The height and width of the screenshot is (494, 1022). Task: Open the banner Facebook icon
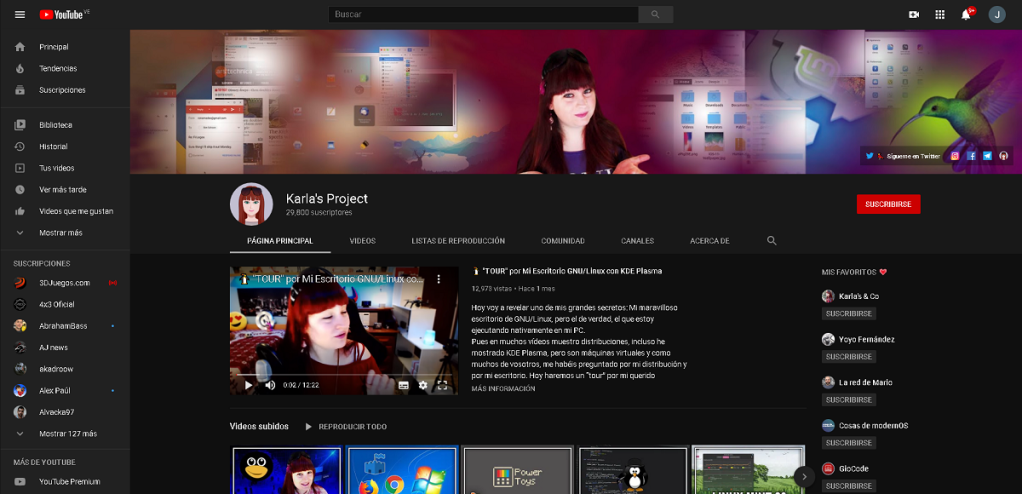click(x=971, y=156)
